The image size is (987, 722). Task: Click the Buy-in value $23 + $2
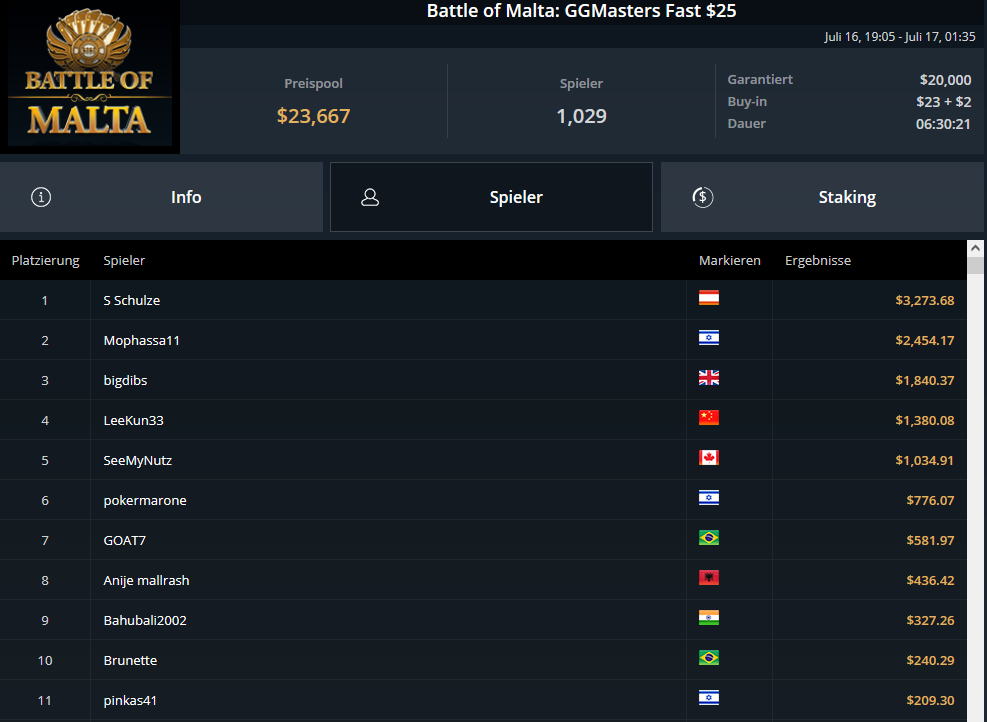click(944, 102)
